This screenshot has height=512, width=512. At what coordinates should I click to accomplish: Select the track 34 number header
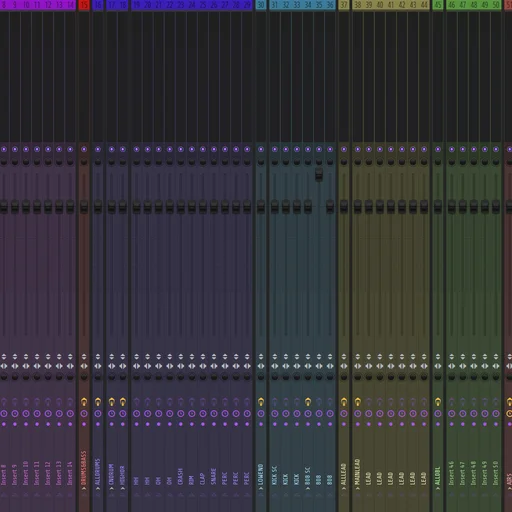(x=308, y=5)
